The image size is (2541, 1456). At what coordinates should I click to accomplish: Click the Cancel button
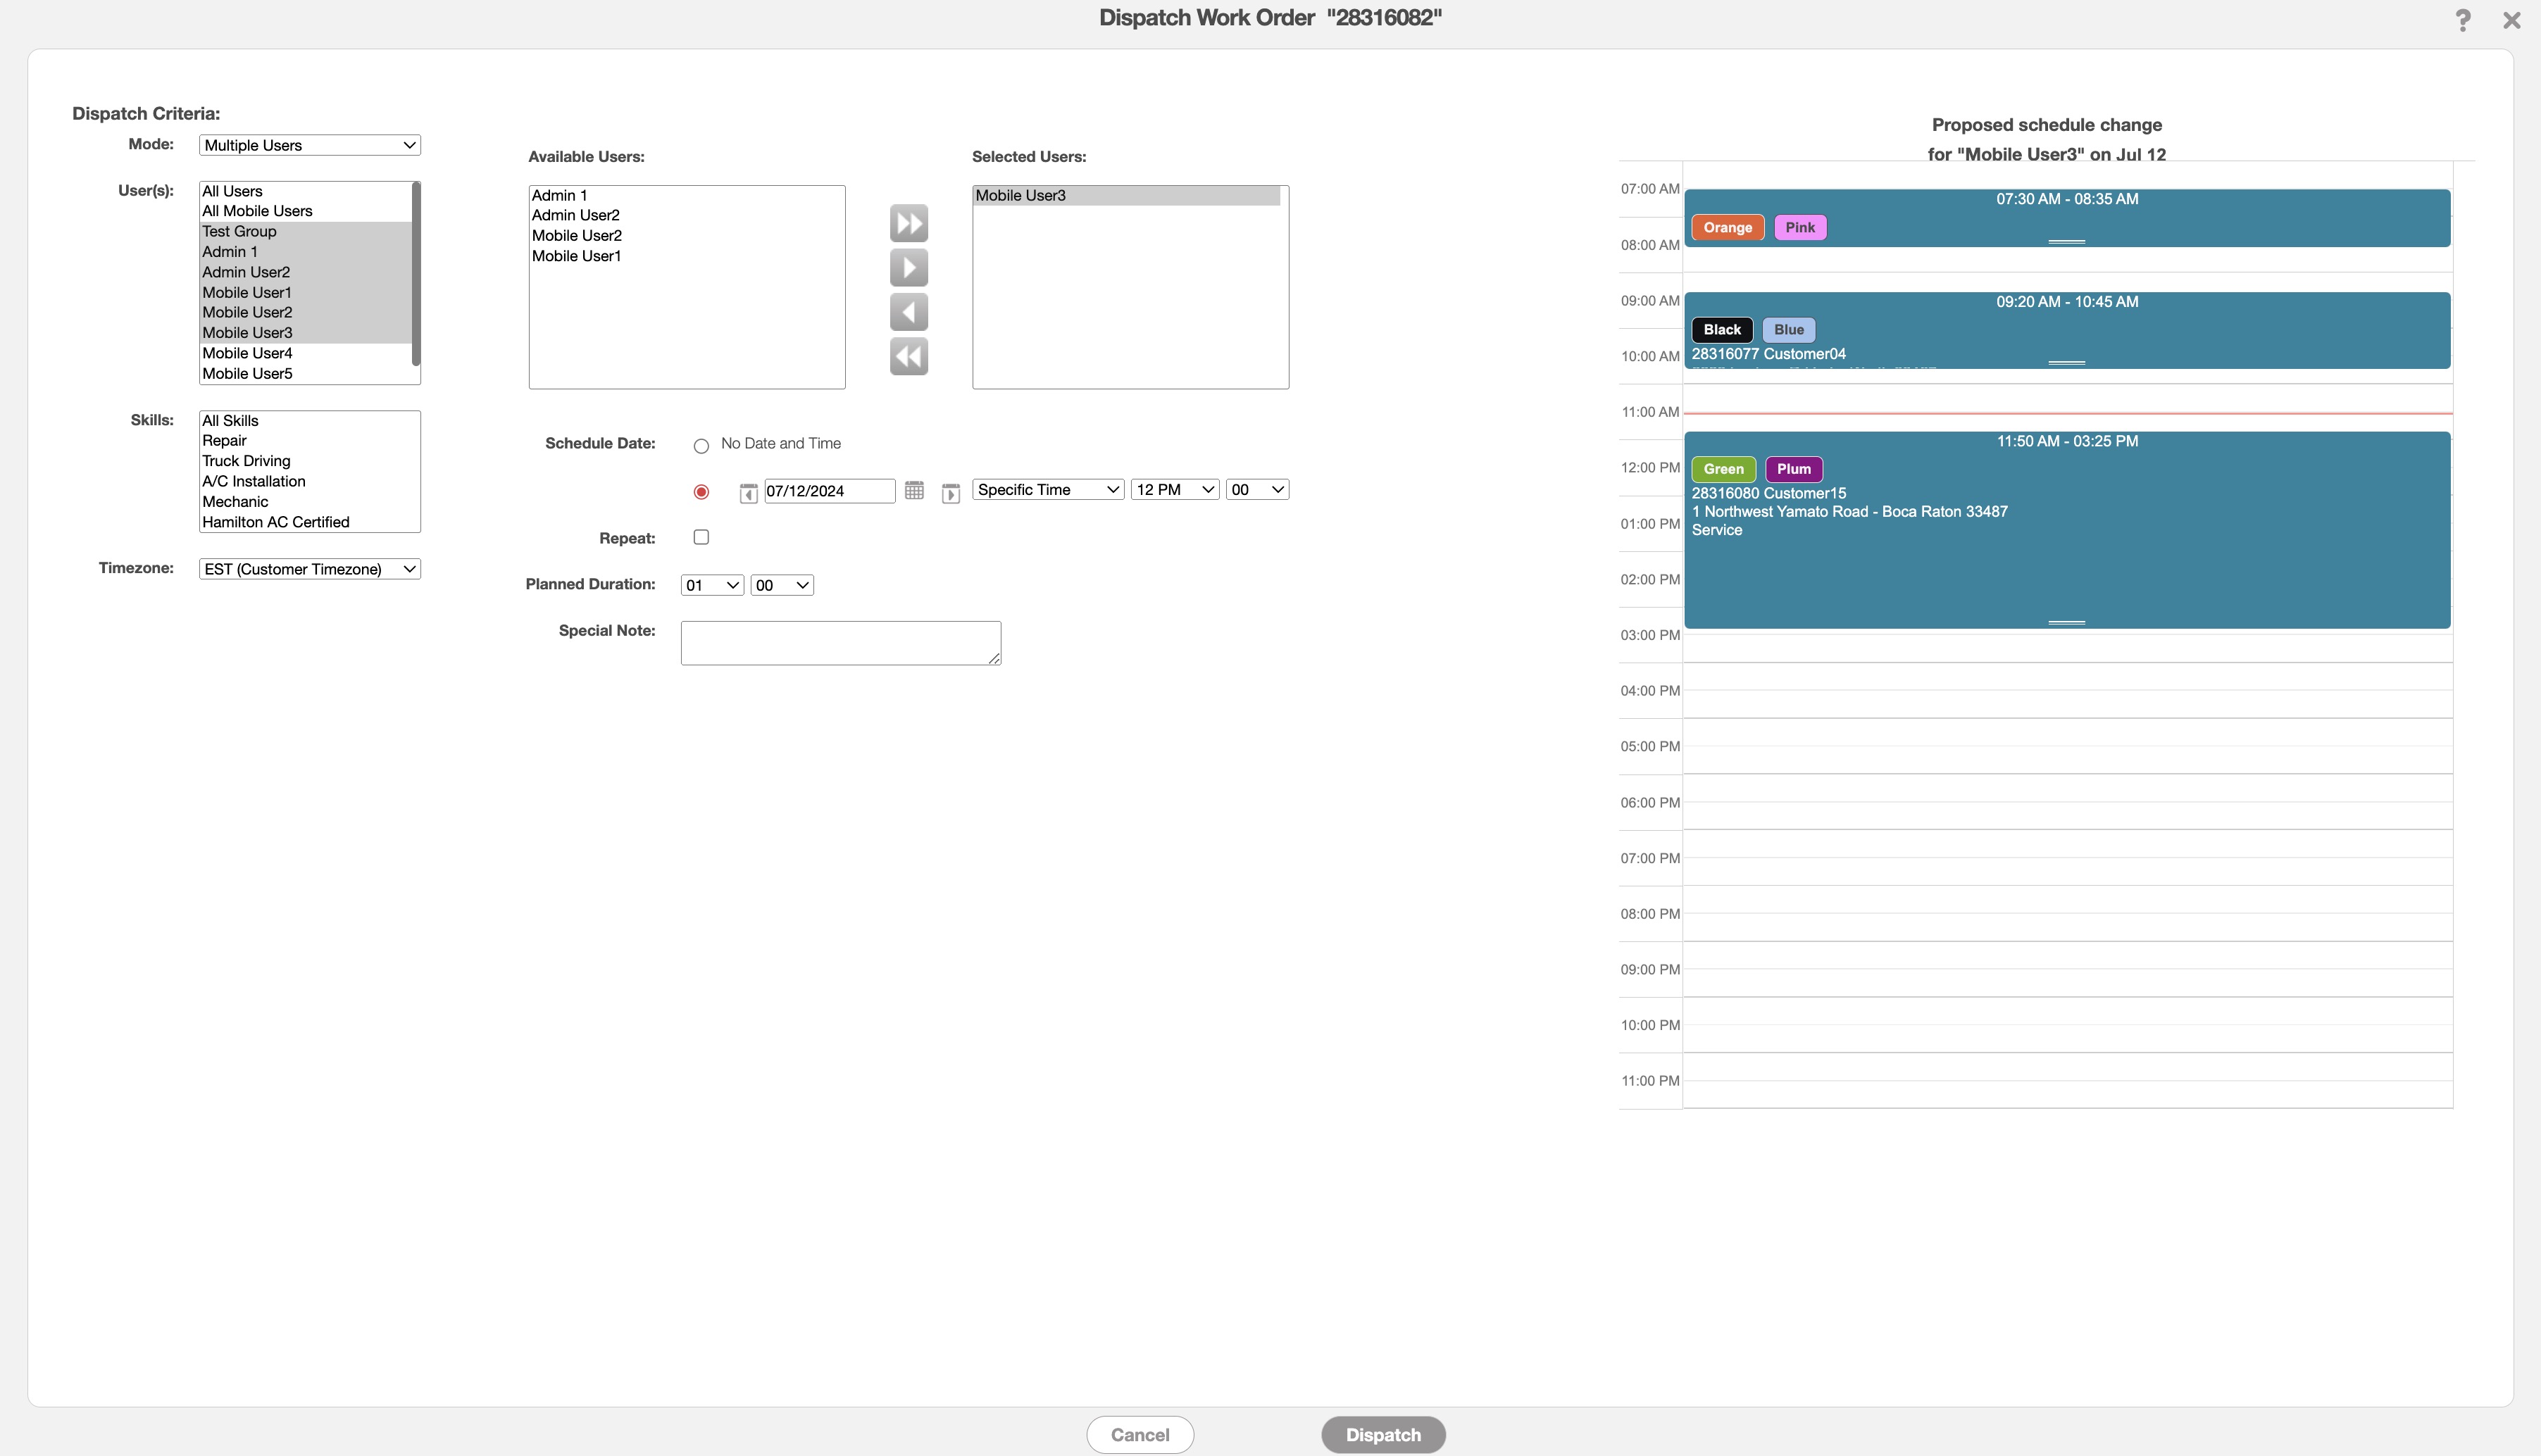pos(1139,1434)
